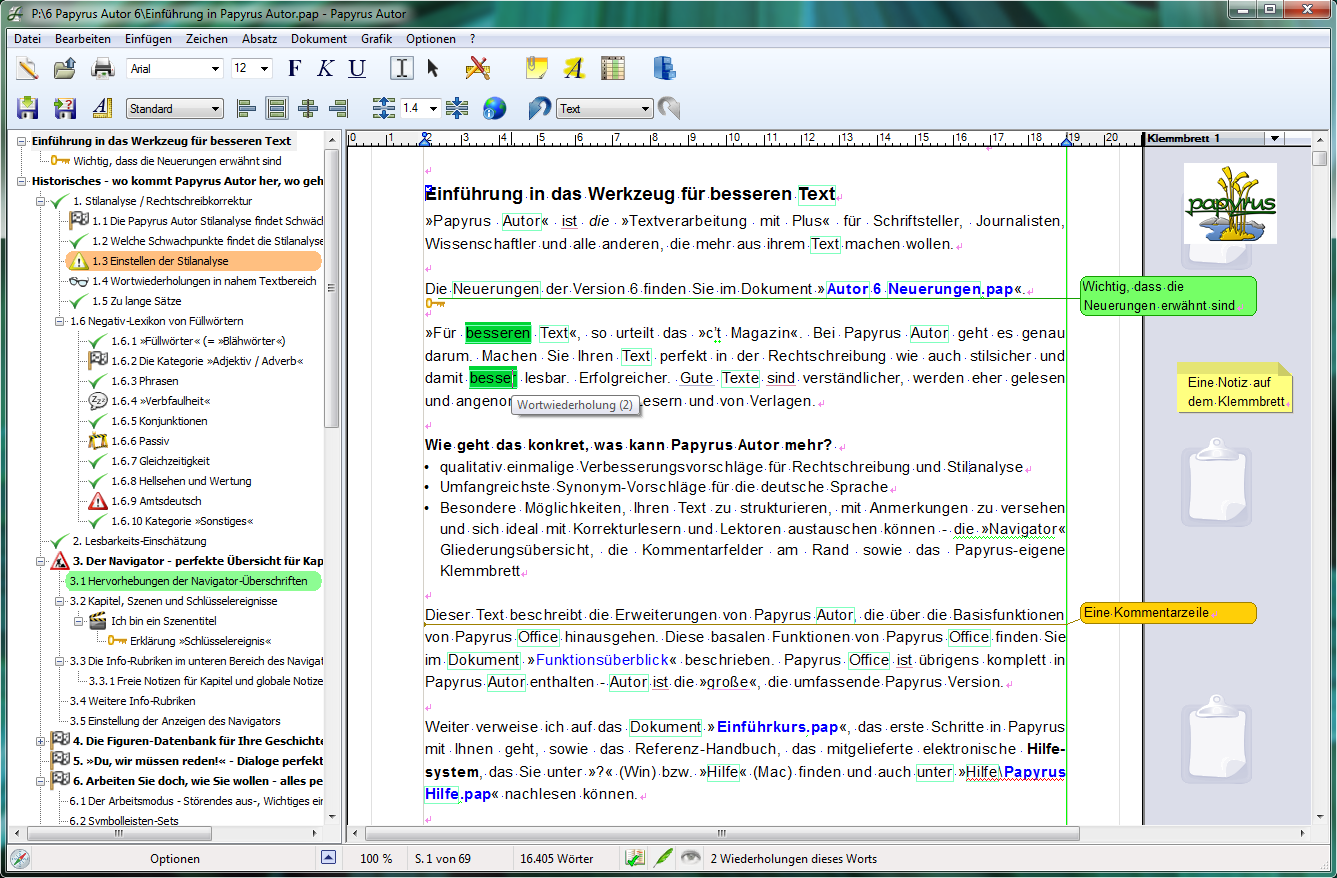The image size is (1337, 878).
Task: Select the green comment 'Wichtig, dass die Neuerungen'
Action: tap(1168, 296)
